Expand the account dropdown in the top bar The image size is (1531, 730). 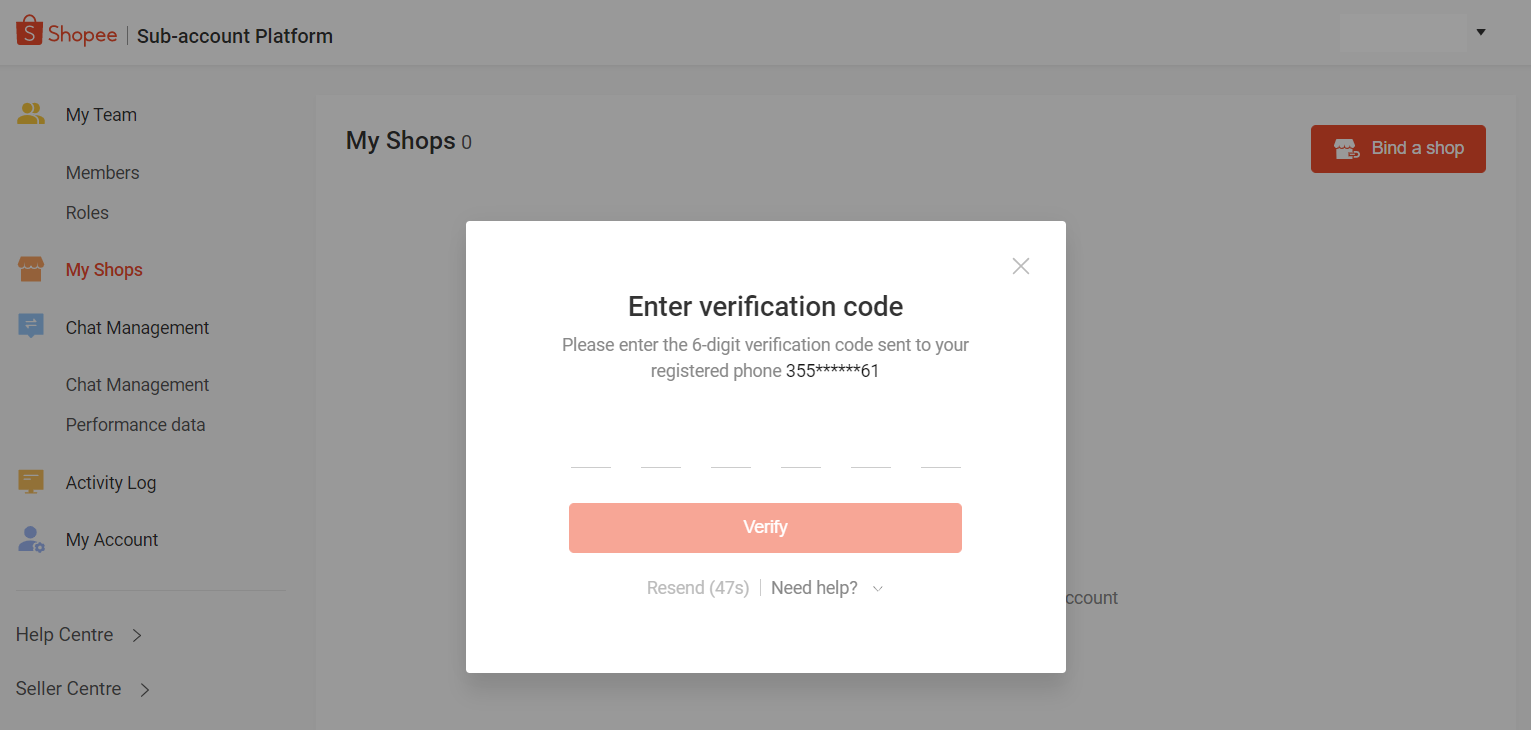click(x=1481, y=31)
